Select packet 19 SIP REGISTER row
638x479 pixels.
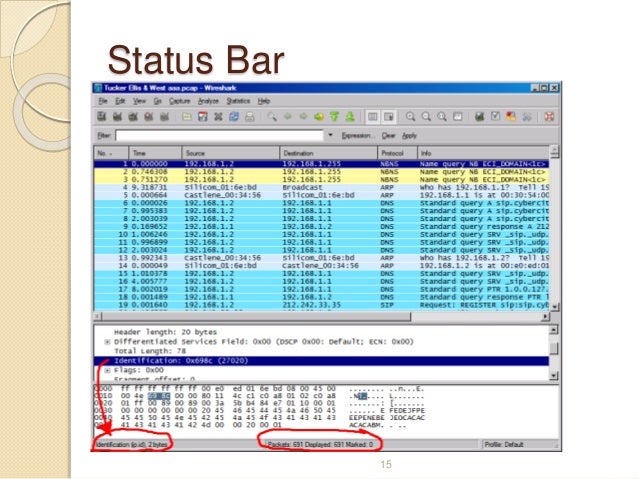321,305
